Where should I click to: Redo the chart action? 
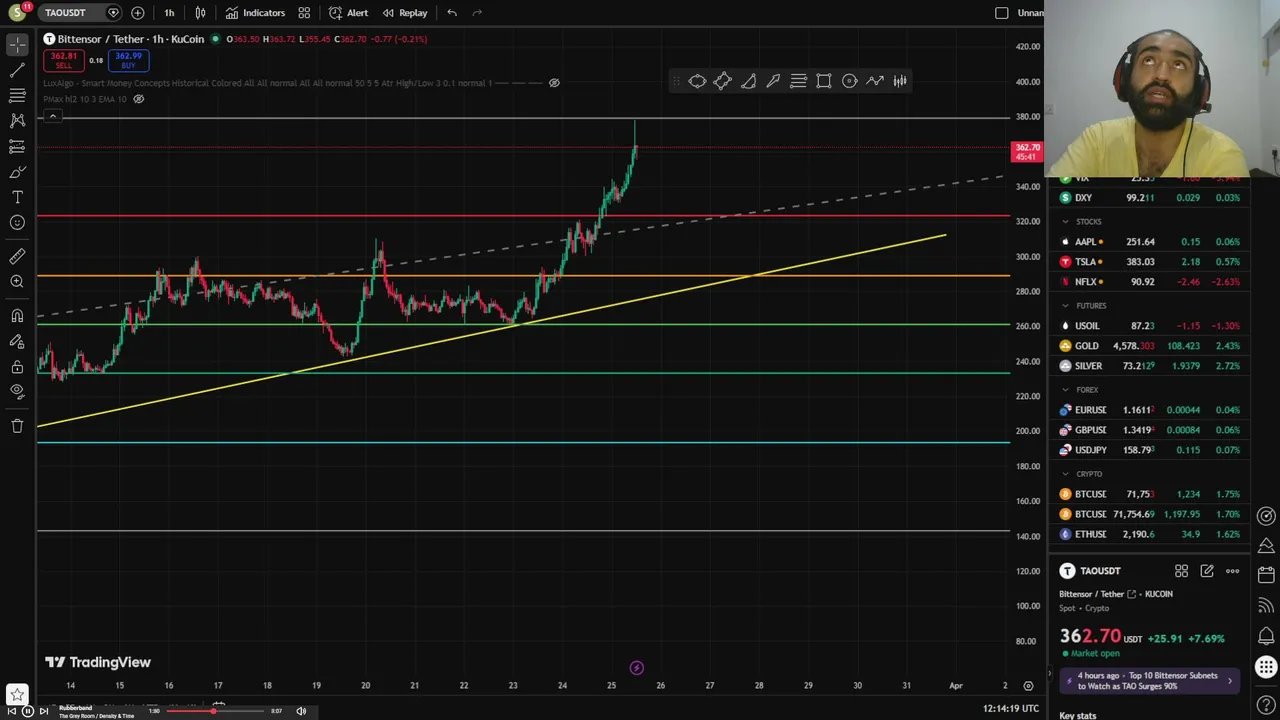pos(477,13)
